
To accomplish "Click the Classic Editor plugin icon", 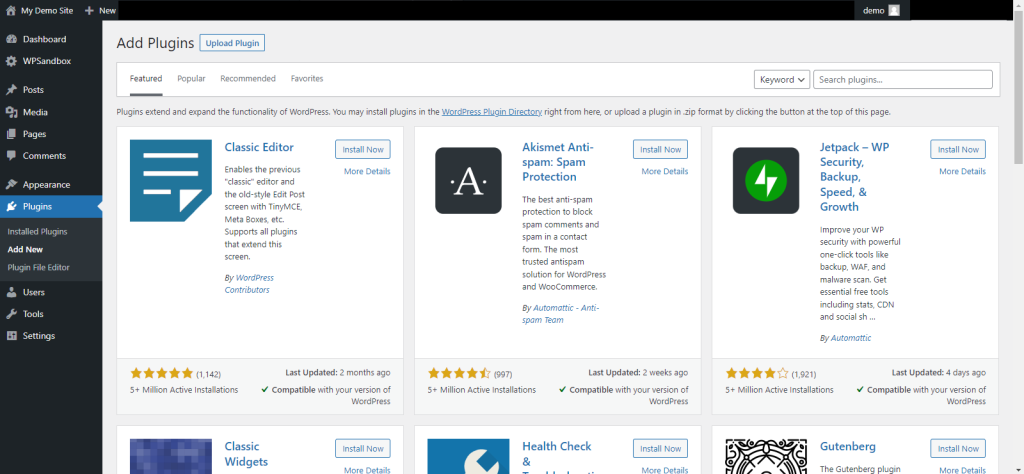I will tap(171, 181).
